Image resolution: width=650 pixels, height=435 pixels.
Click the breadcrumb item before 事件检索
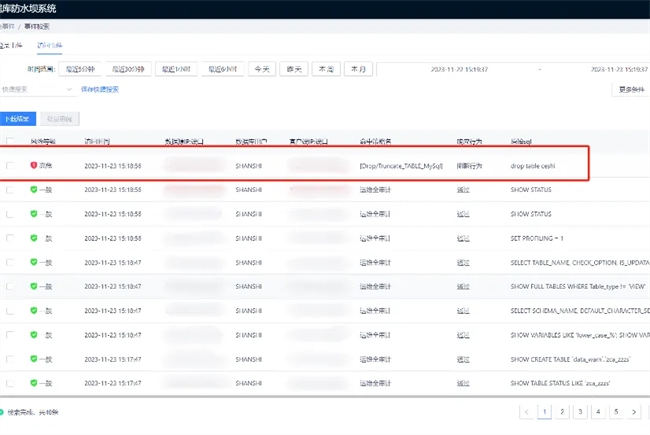coord(7,27)
